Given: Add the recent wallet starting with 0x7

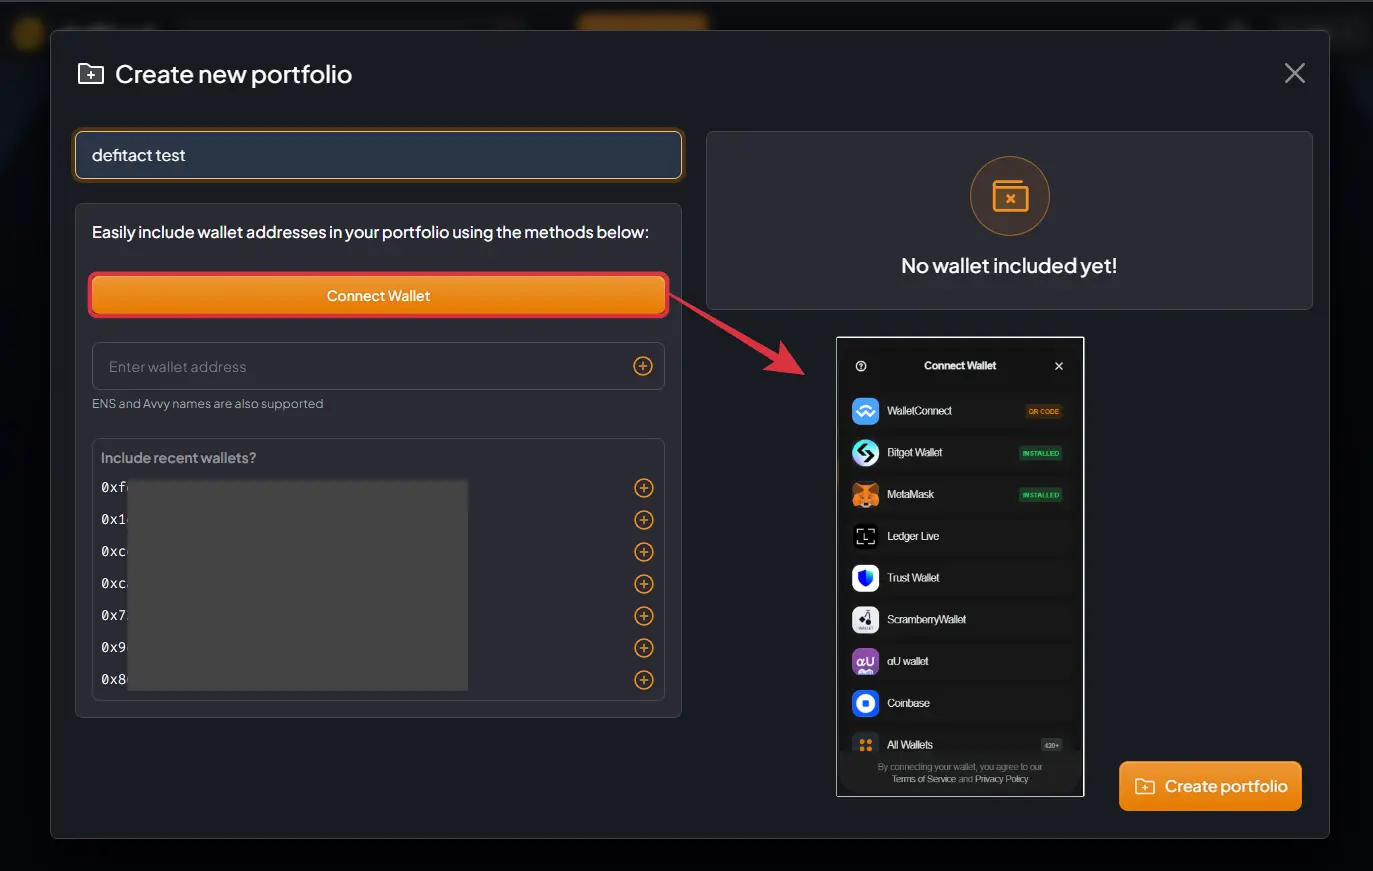Looking at the screenshot, I should 644,616.
